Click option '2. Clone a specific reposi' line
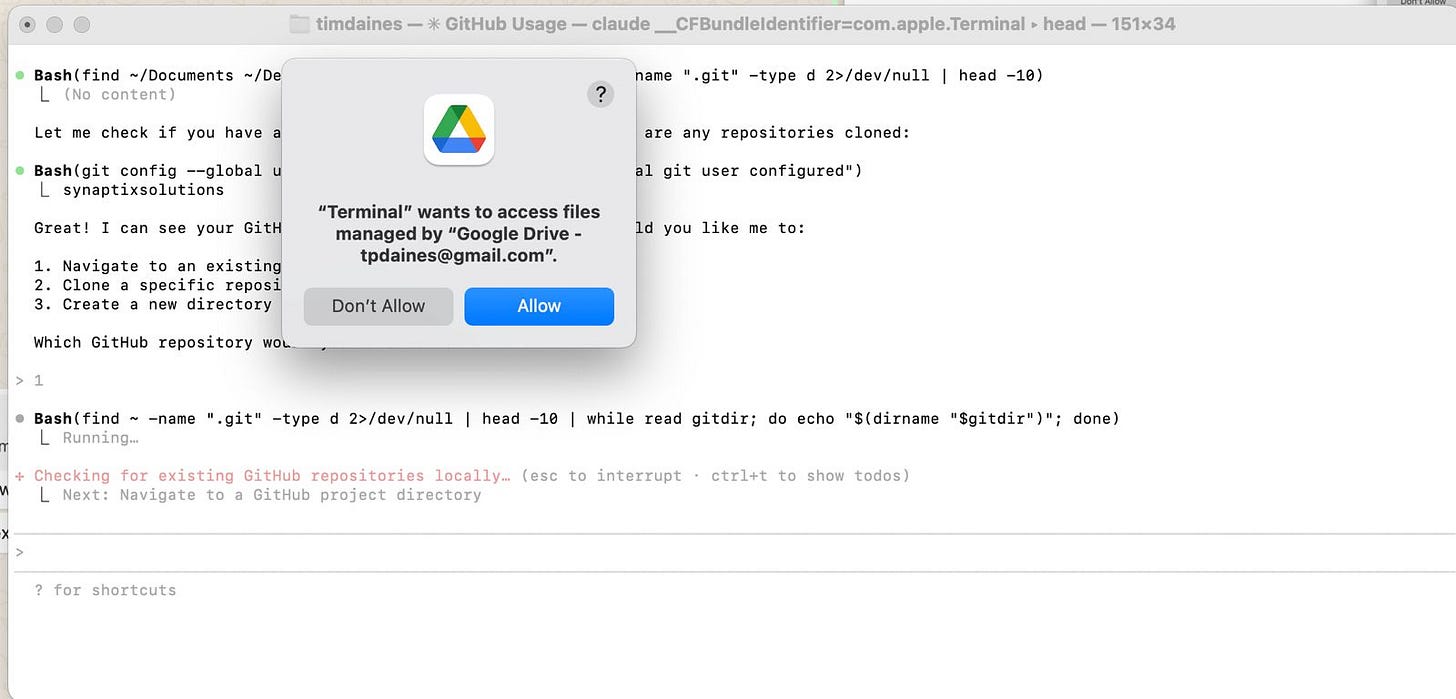The image size is (1456, 699). (158, 285)
